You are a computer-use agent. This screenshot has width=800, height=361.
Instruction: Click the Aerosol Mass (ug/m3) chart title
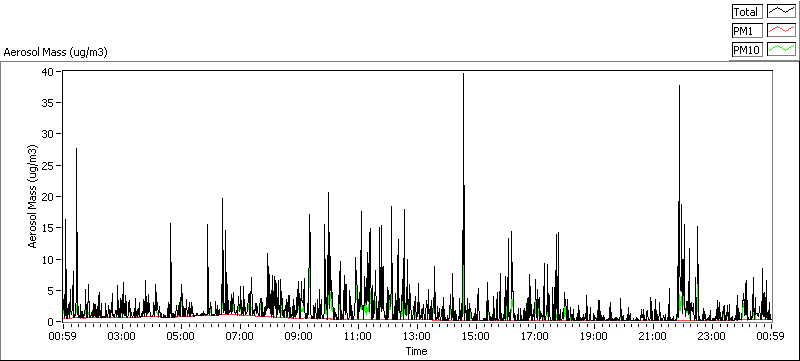[56, 52]
